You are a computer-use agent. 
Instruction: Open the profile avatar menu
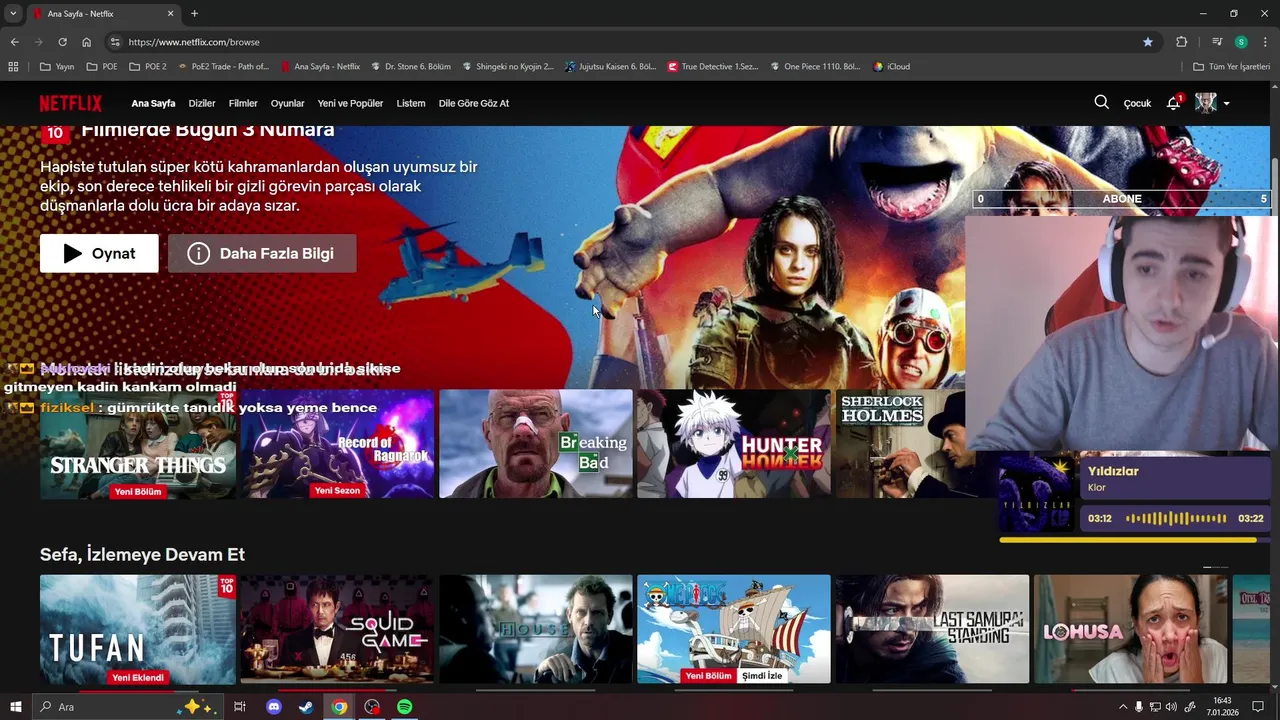(x=1212, y=103)
